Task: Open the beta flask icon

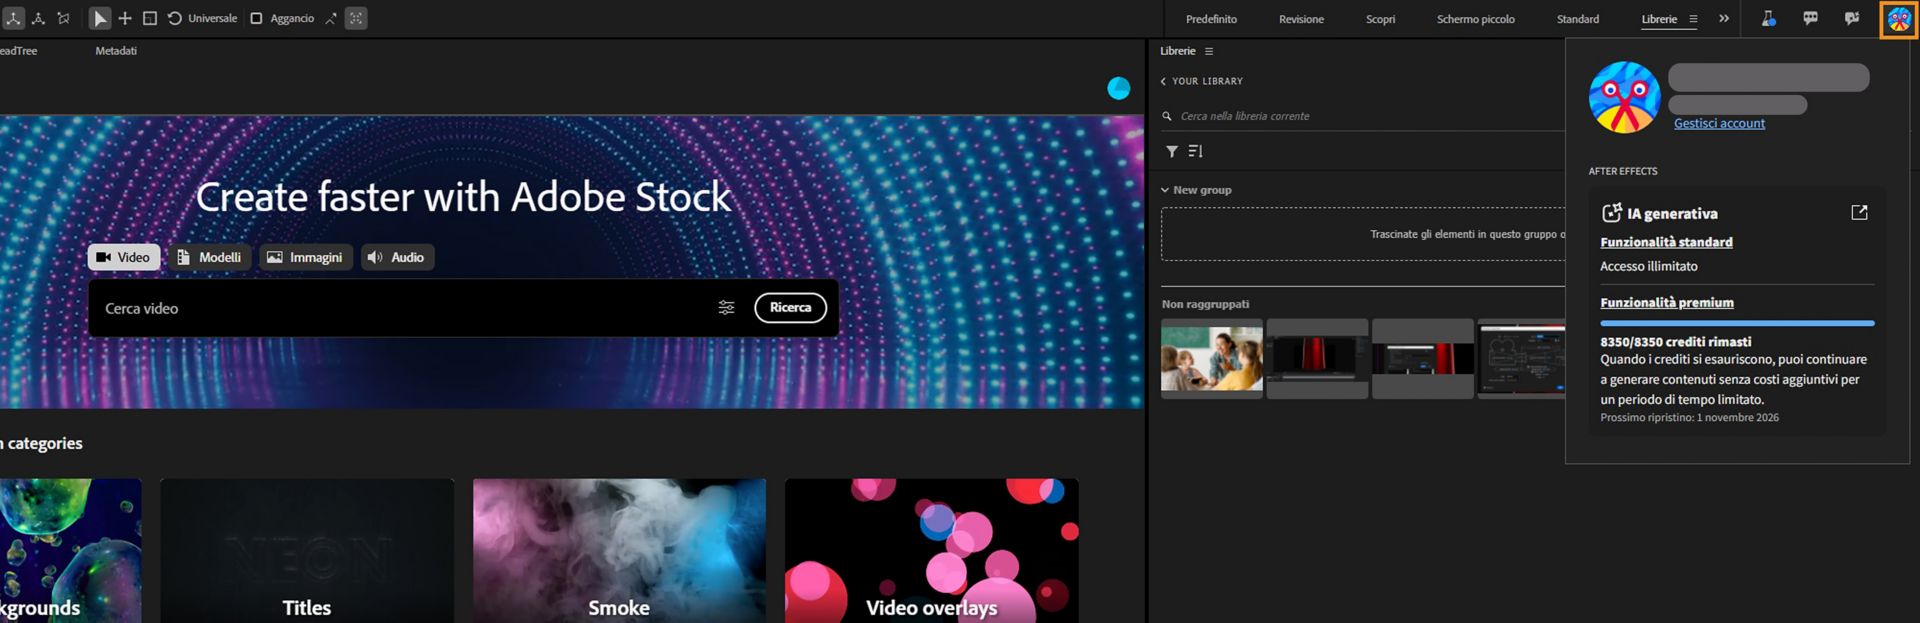Action: (x=1768, y=18)
